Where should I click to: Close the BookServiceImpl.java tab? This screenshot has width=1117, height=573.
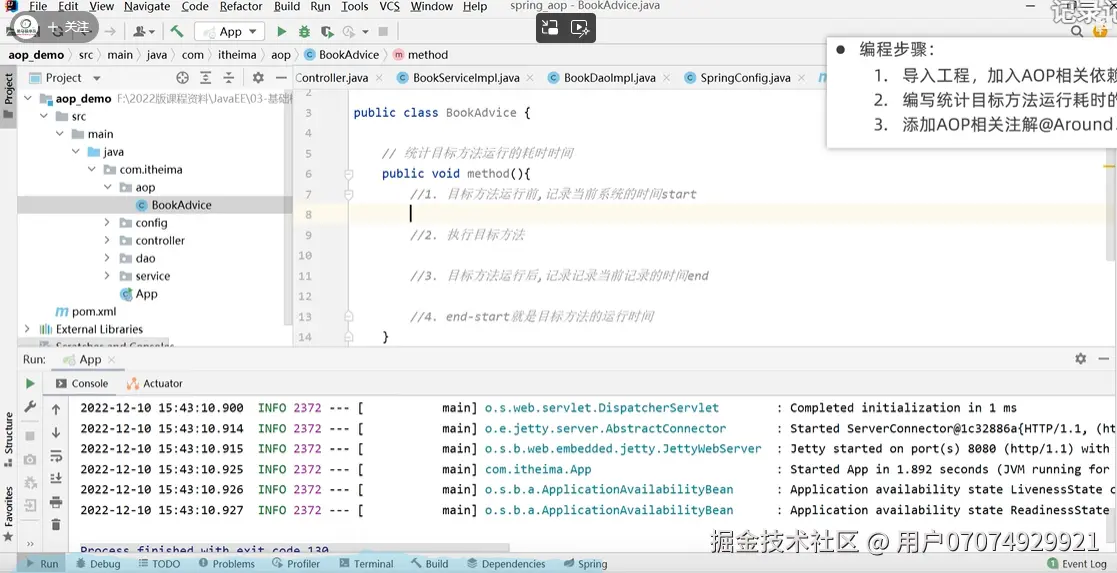coord(530,78)
